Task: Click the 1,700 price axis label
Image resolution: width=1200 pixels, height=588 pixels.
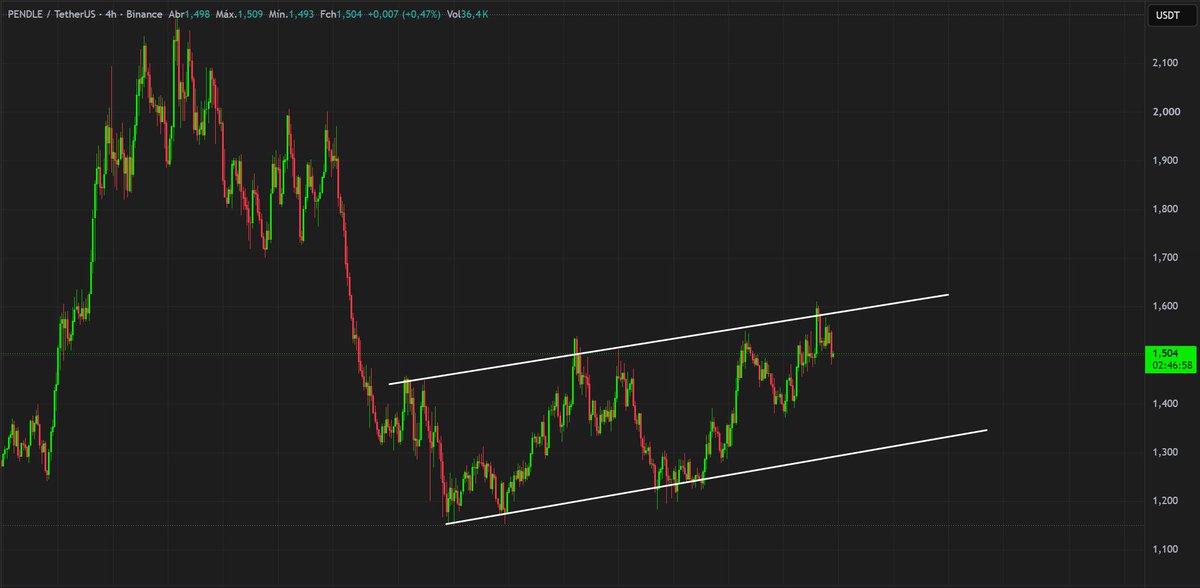Action: (x=1164, y=258)
